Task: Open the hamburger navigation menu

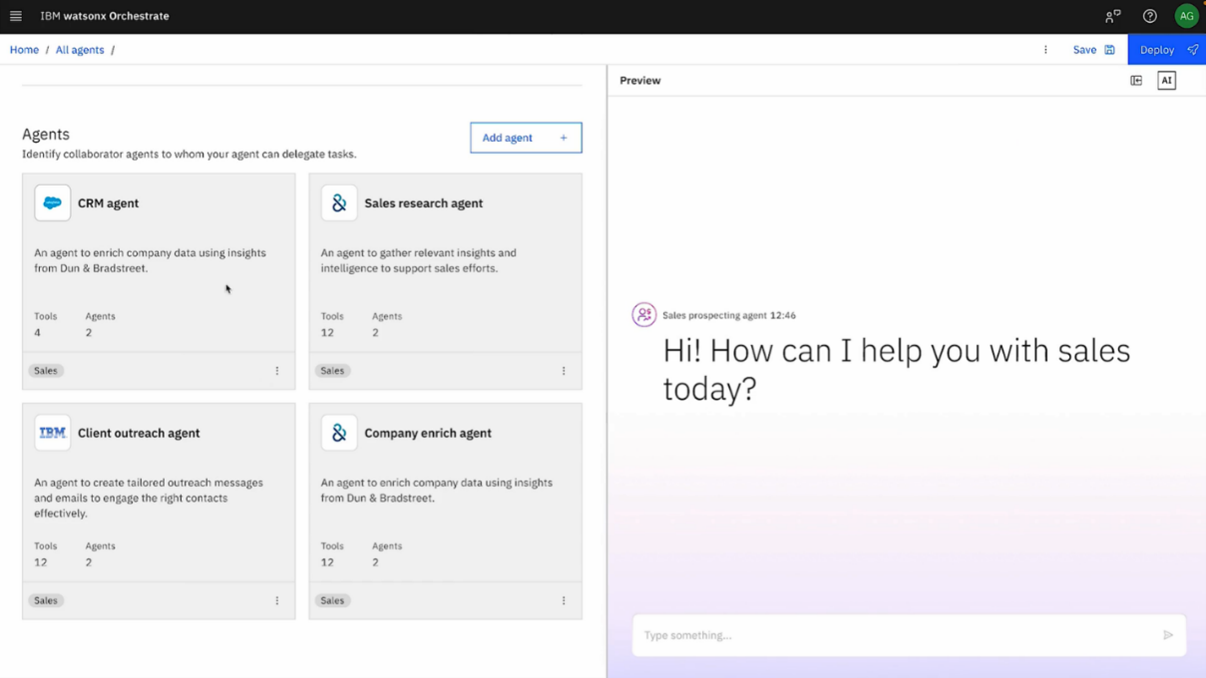Action: (x=16, y=16)
